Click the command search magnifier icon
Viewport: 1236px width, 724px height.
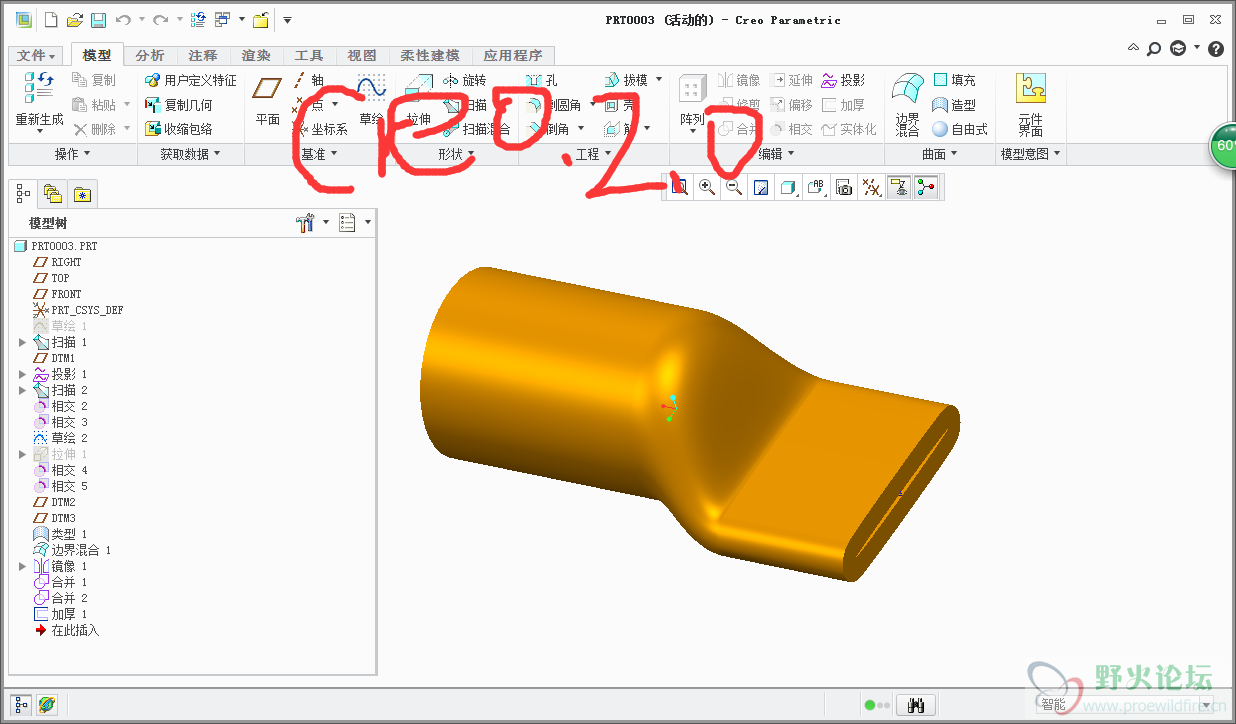(x=1154, y=48)
